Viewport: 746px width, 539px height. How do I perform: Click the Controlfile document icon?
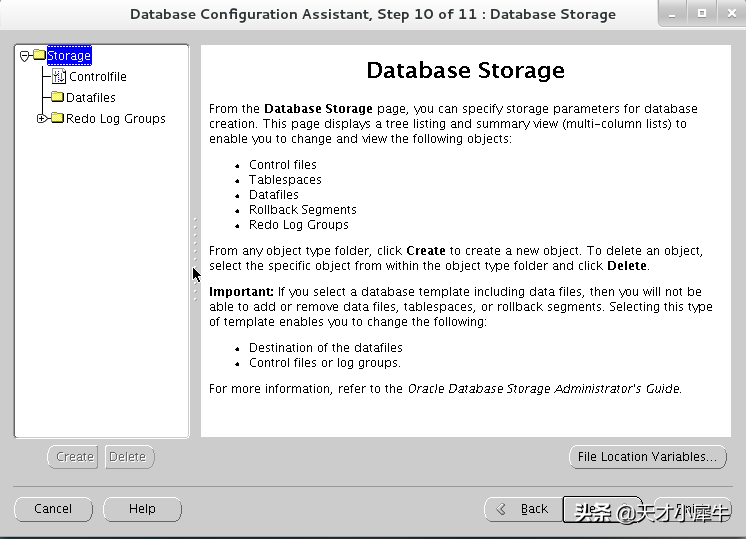(x=59, y=76)
